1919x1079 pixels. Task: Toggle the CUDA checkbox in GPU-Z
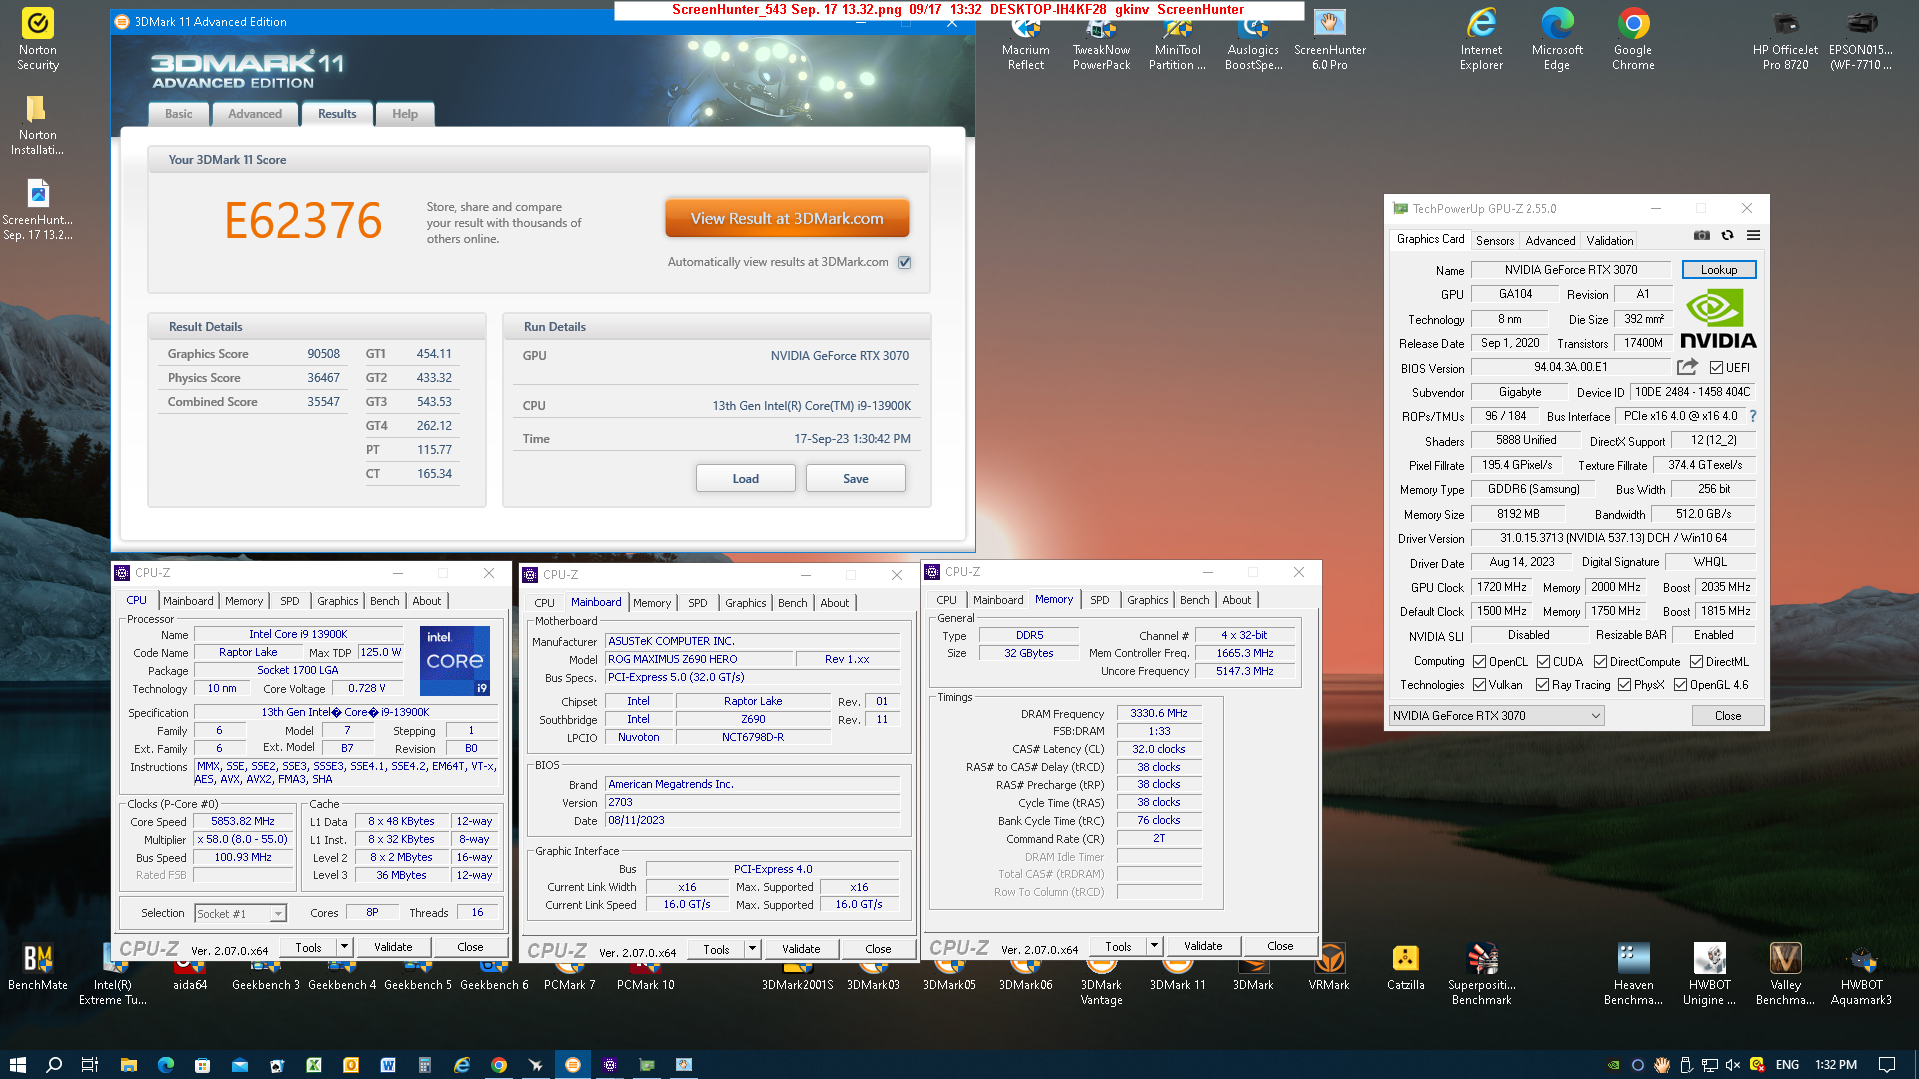(1543, 662)
